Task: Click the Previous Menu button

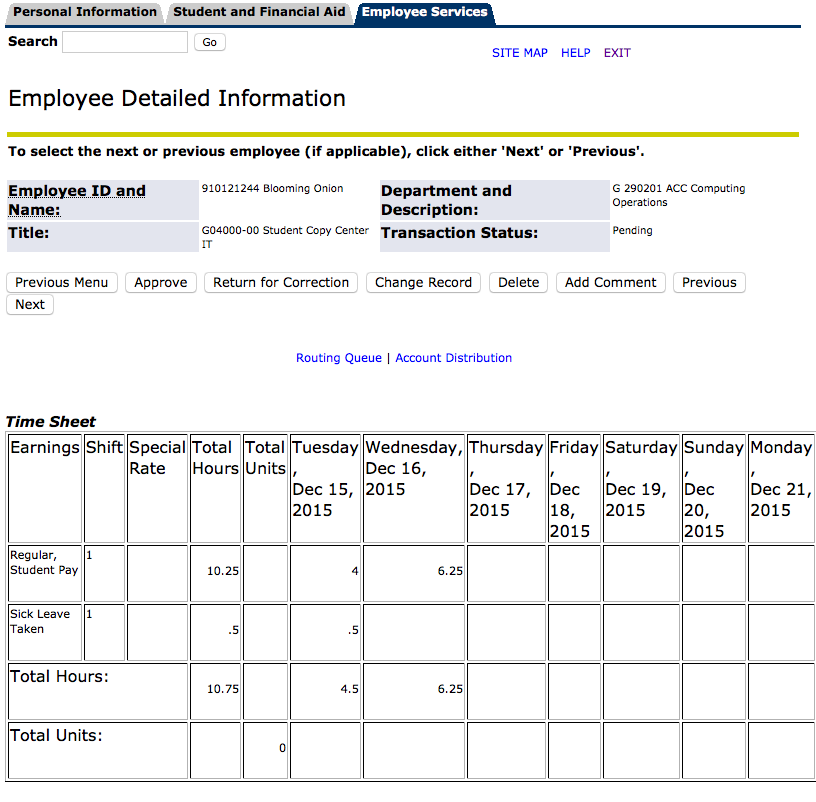Action: coord(61,283)
